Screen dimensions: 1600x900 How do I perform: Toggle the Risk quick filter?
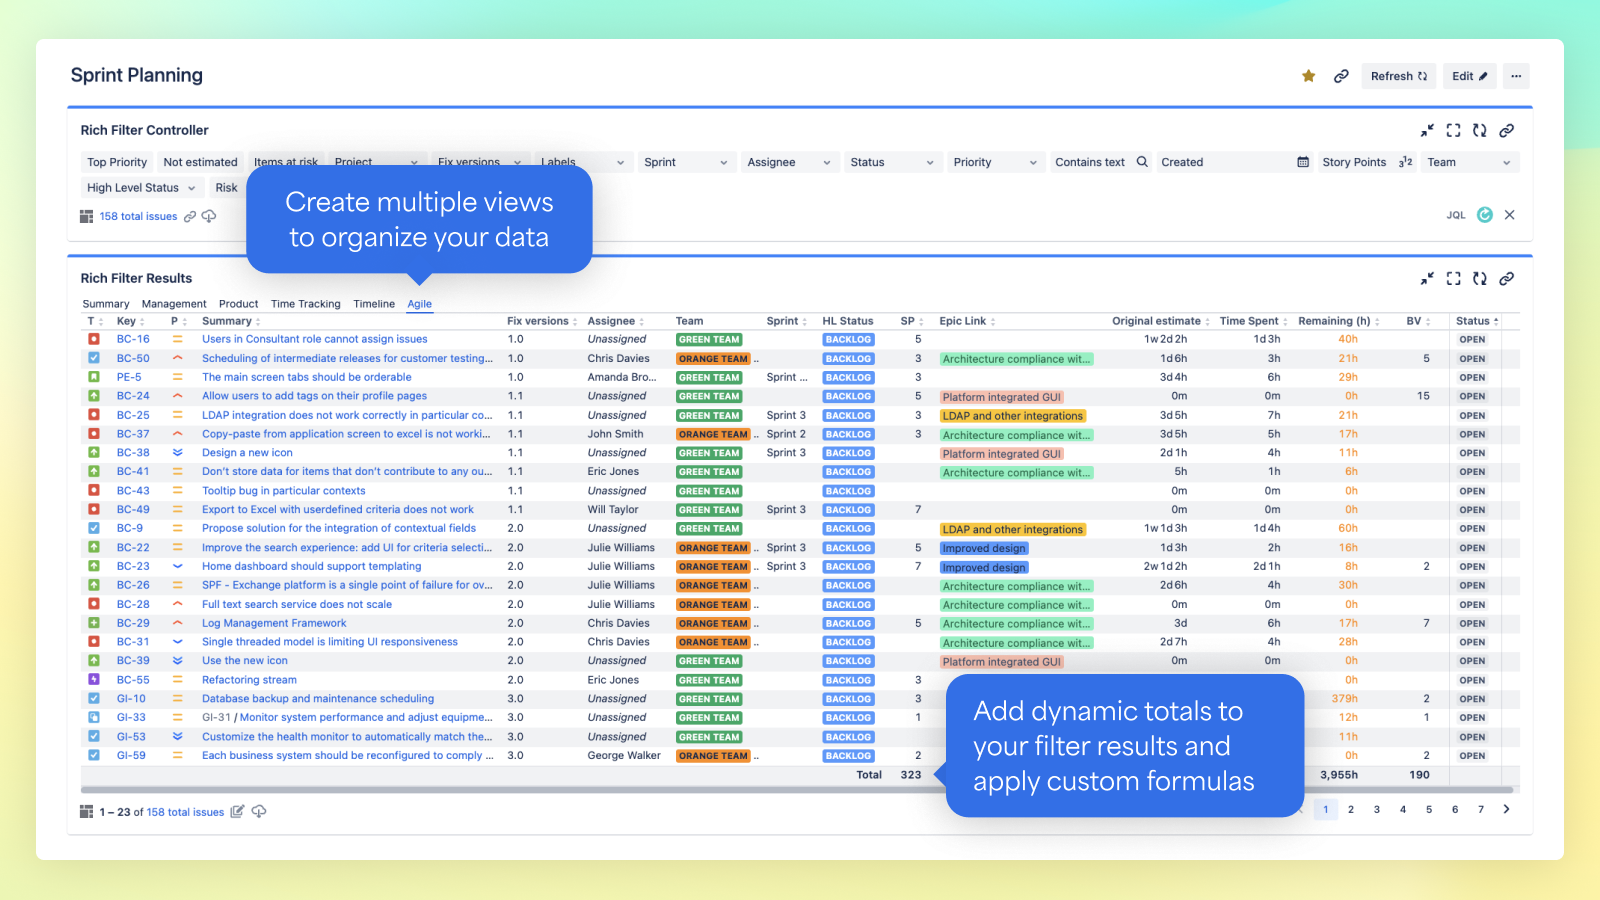pyautogui.click(x=227, y=188)
